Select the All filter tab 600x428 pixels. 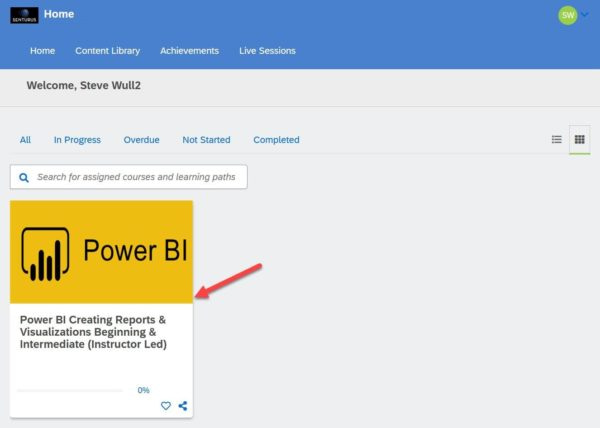point(25,140)
